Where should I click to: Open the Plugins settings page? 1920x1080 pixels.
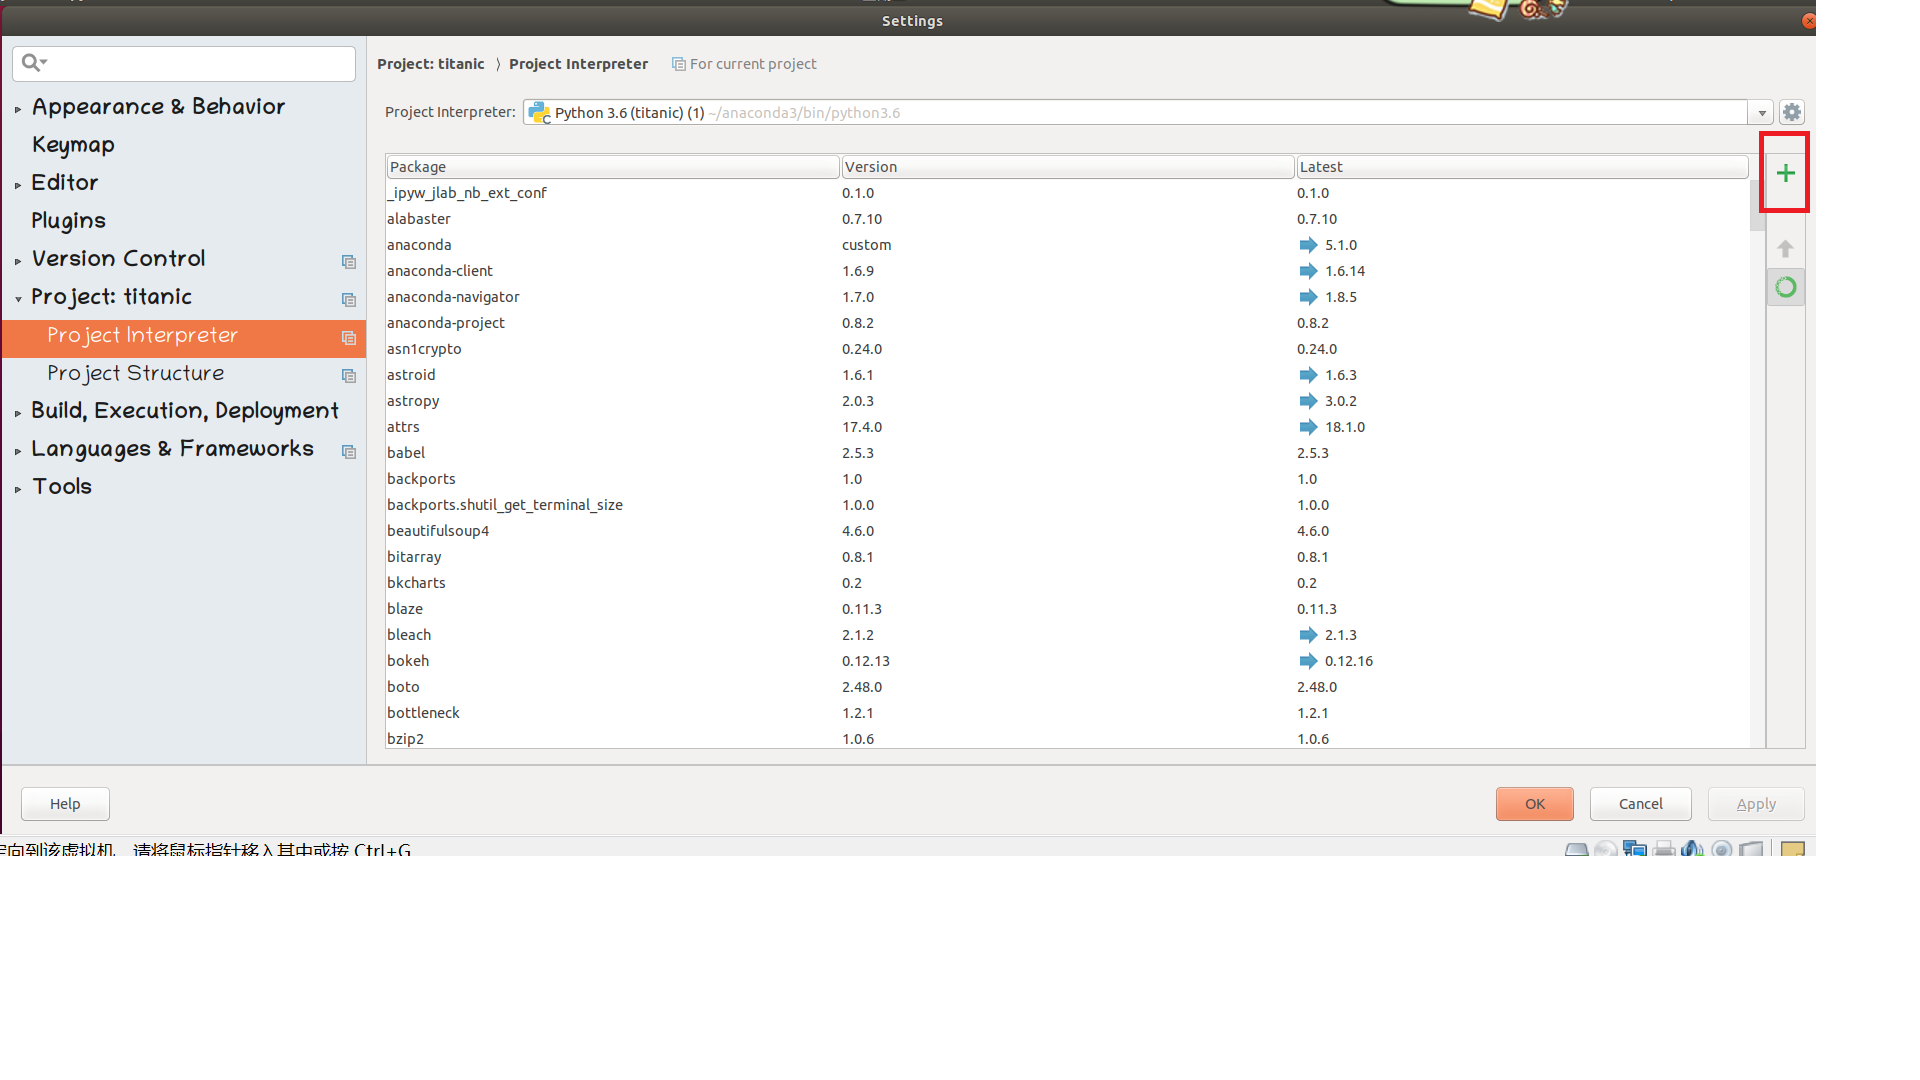(x=68, y=221)
